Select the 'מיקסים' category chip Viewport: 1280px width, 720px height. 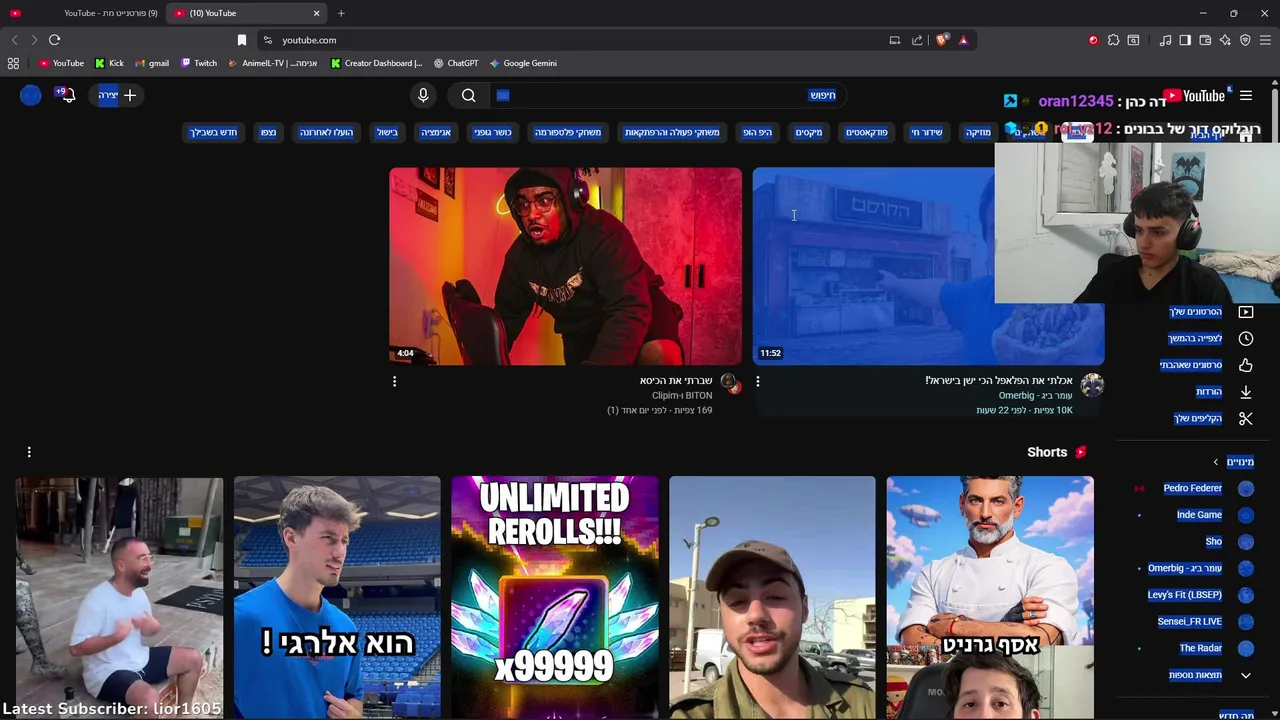point(809,132)
